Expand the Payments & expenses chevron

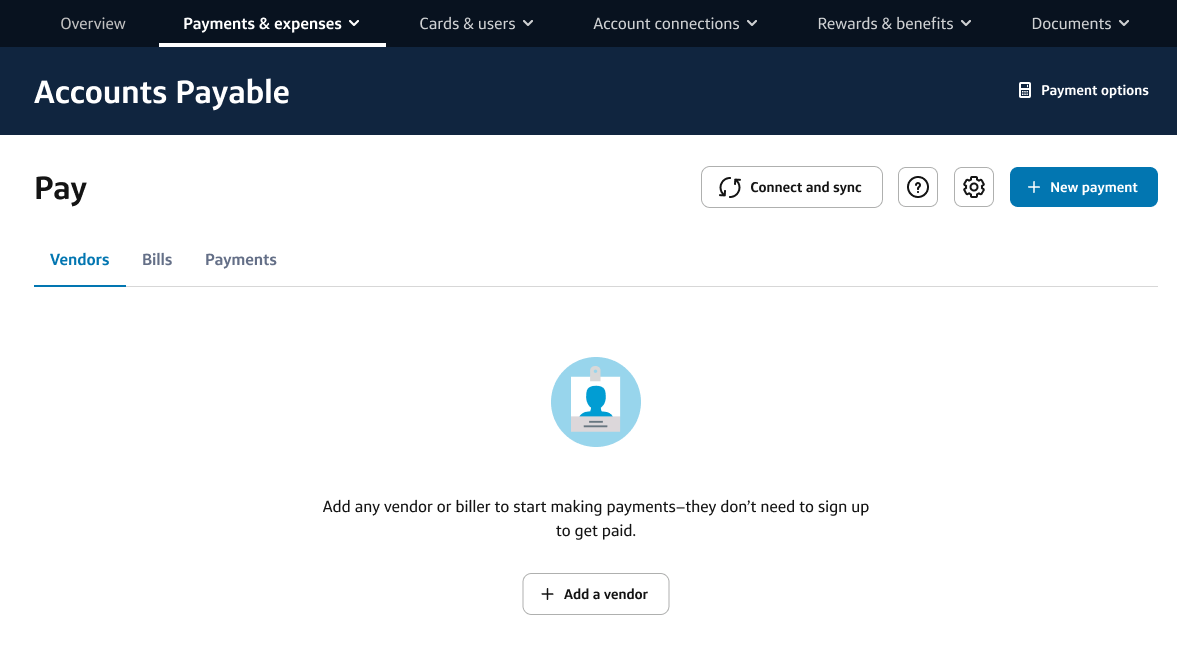355,24
